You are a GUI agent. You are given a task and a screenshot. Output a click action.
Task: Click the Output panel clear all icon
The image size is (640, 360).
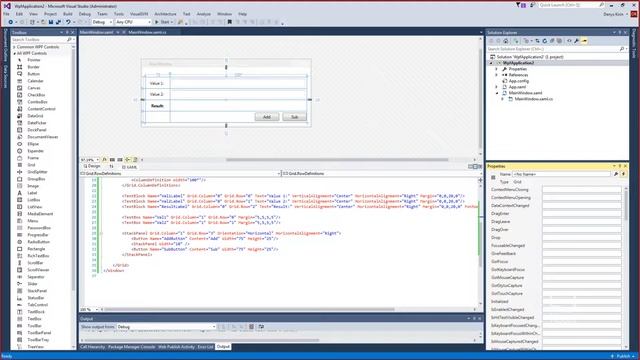(251, 327)
